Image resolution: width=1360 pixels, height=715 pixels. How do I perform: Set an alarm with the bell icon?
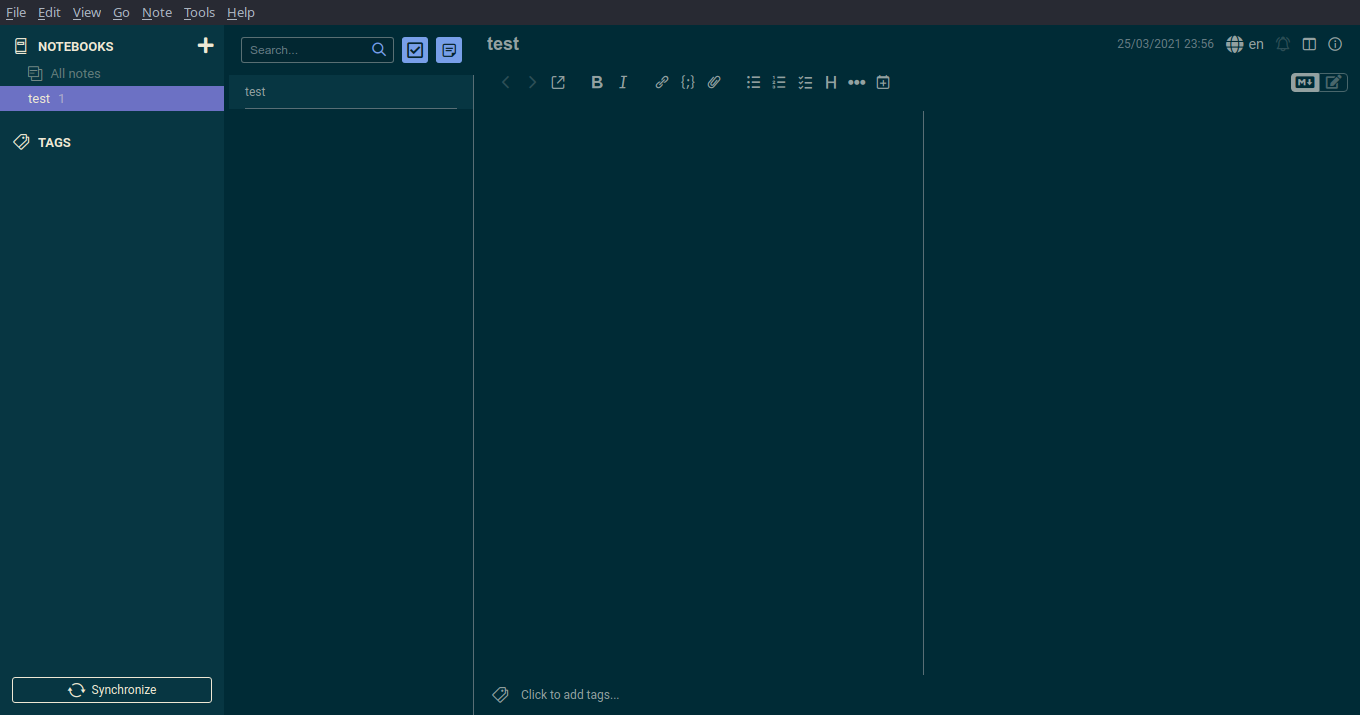1283,44
